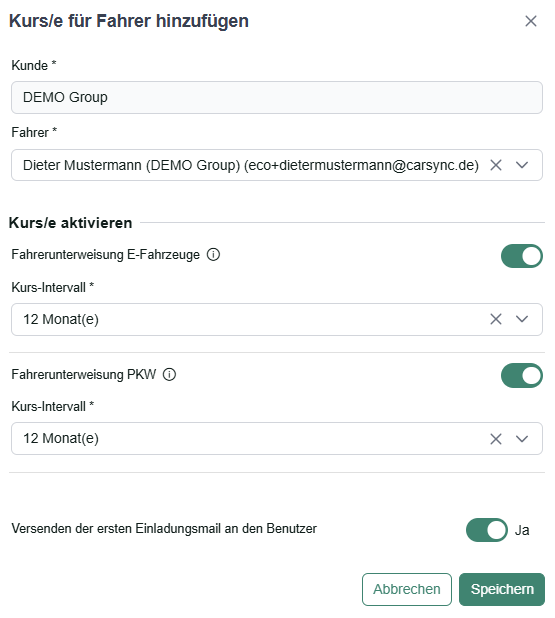The width and height of the screenshot is (555, 618).
Task: Expand the PKW Kurs-Intervall dropdown
Action: tap(521, 439)
